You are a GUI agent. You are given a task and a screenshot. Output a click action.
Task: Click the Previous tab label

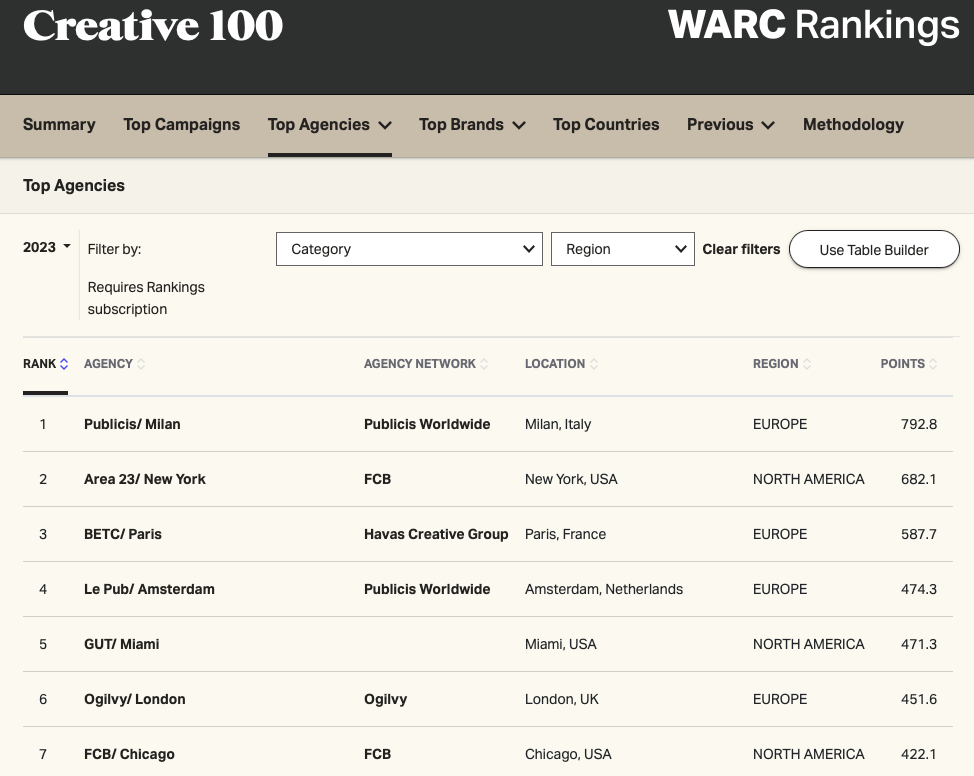coord(720,124)
